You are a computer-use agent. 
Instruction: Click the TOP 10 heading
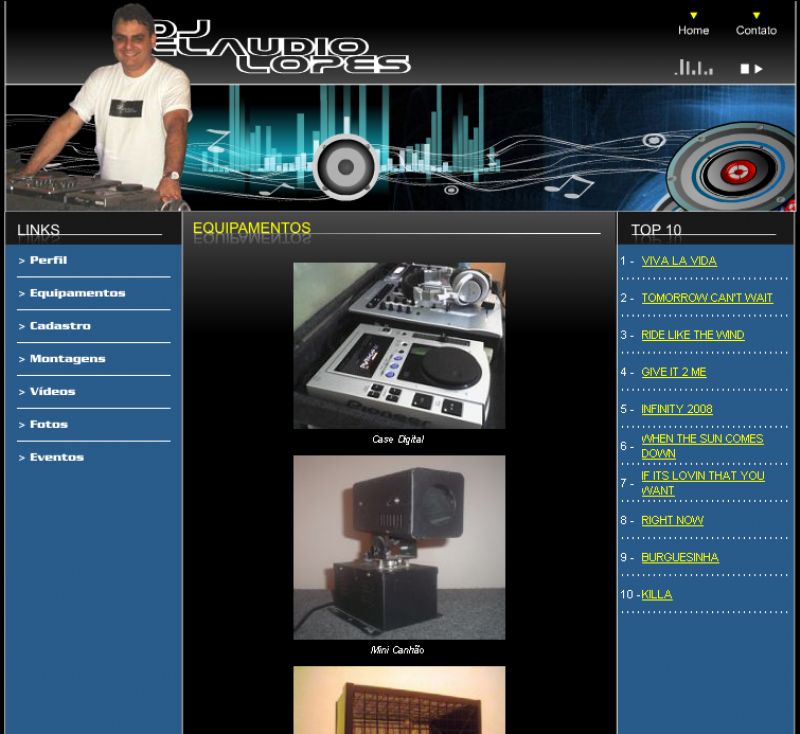tap(656, 230)
